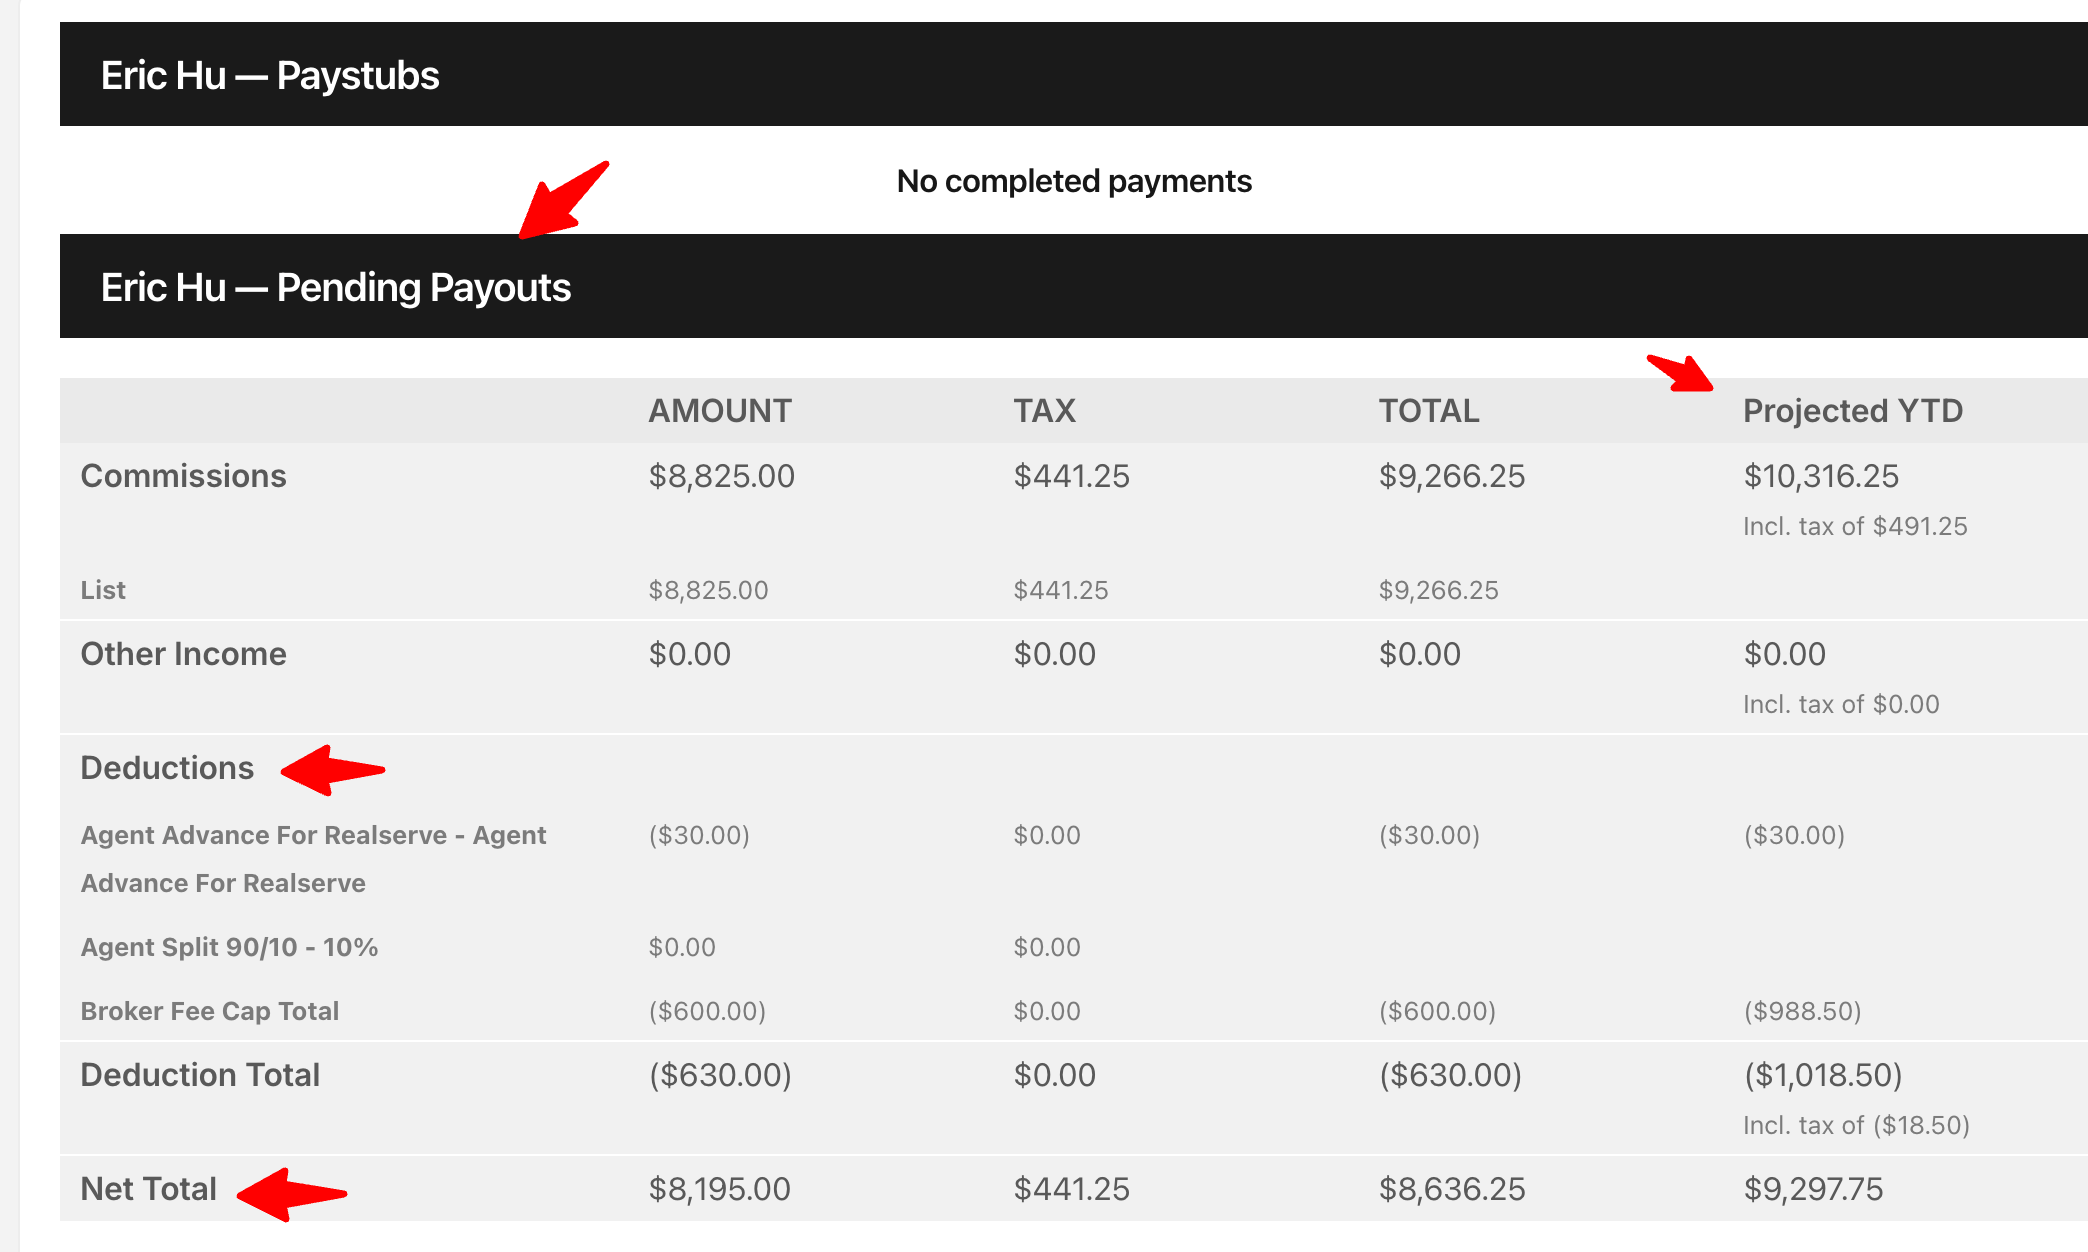Click the red arrow beside Projected YTD
The image size is (2088, 1252).
coord(1681,373)
